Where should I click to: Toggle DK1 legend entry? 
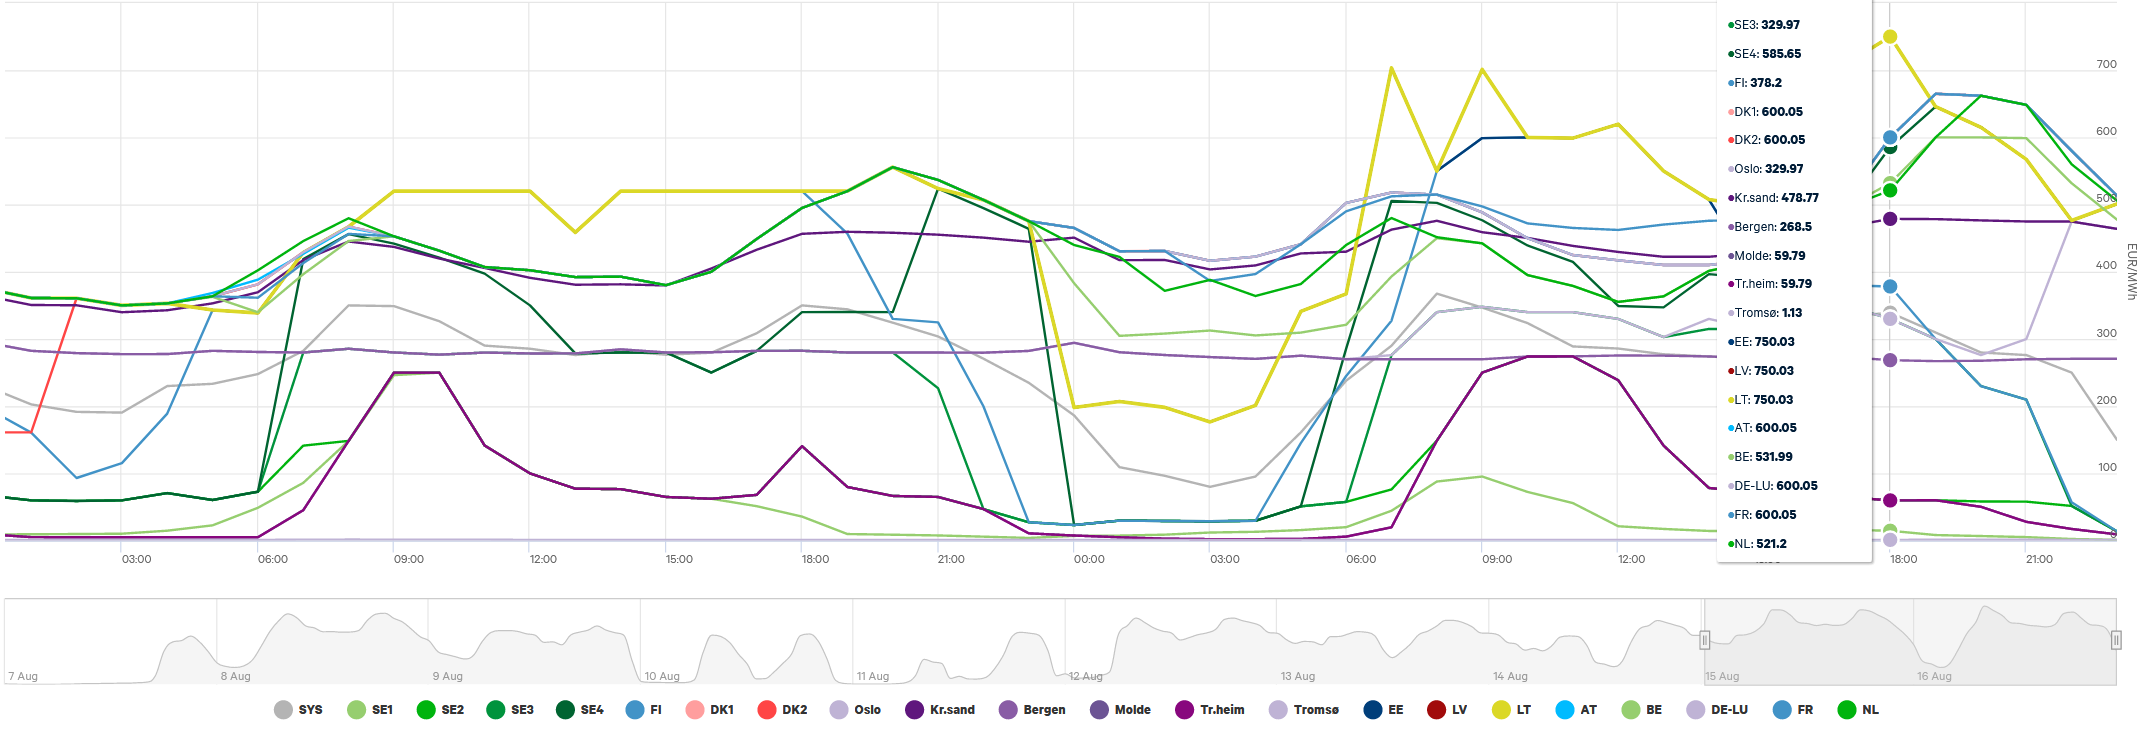point(709,710)
